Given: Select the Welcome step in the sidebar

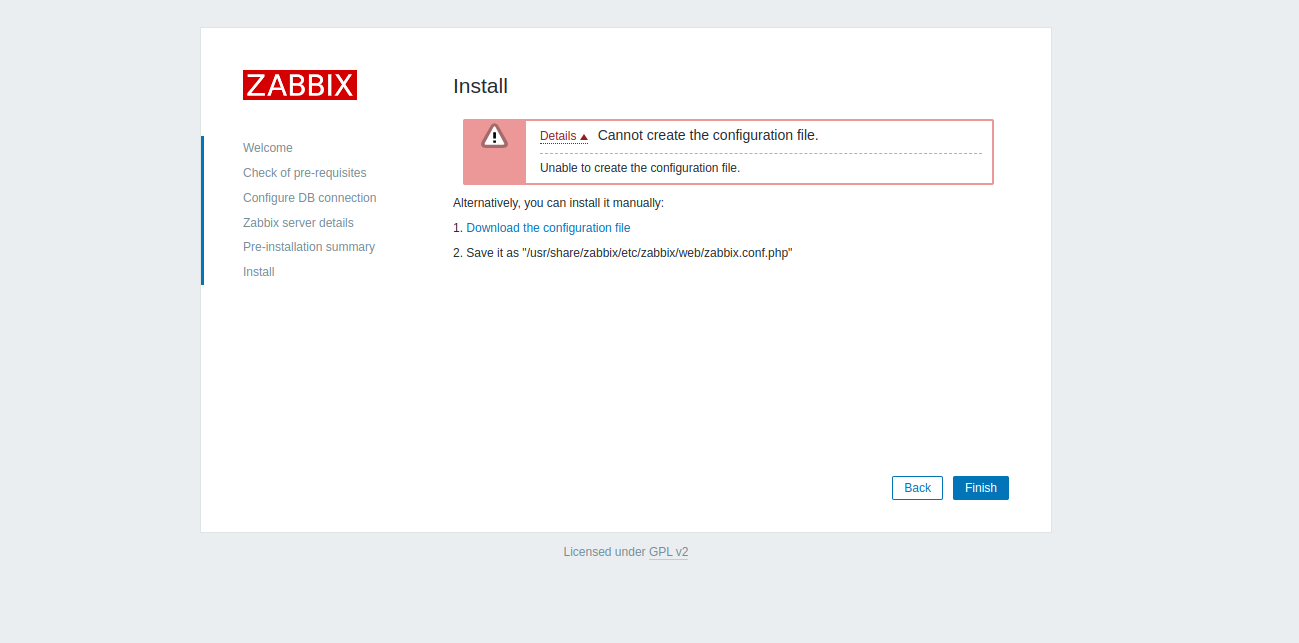Looking at the screenshot, I should click(x=267, y=148).
